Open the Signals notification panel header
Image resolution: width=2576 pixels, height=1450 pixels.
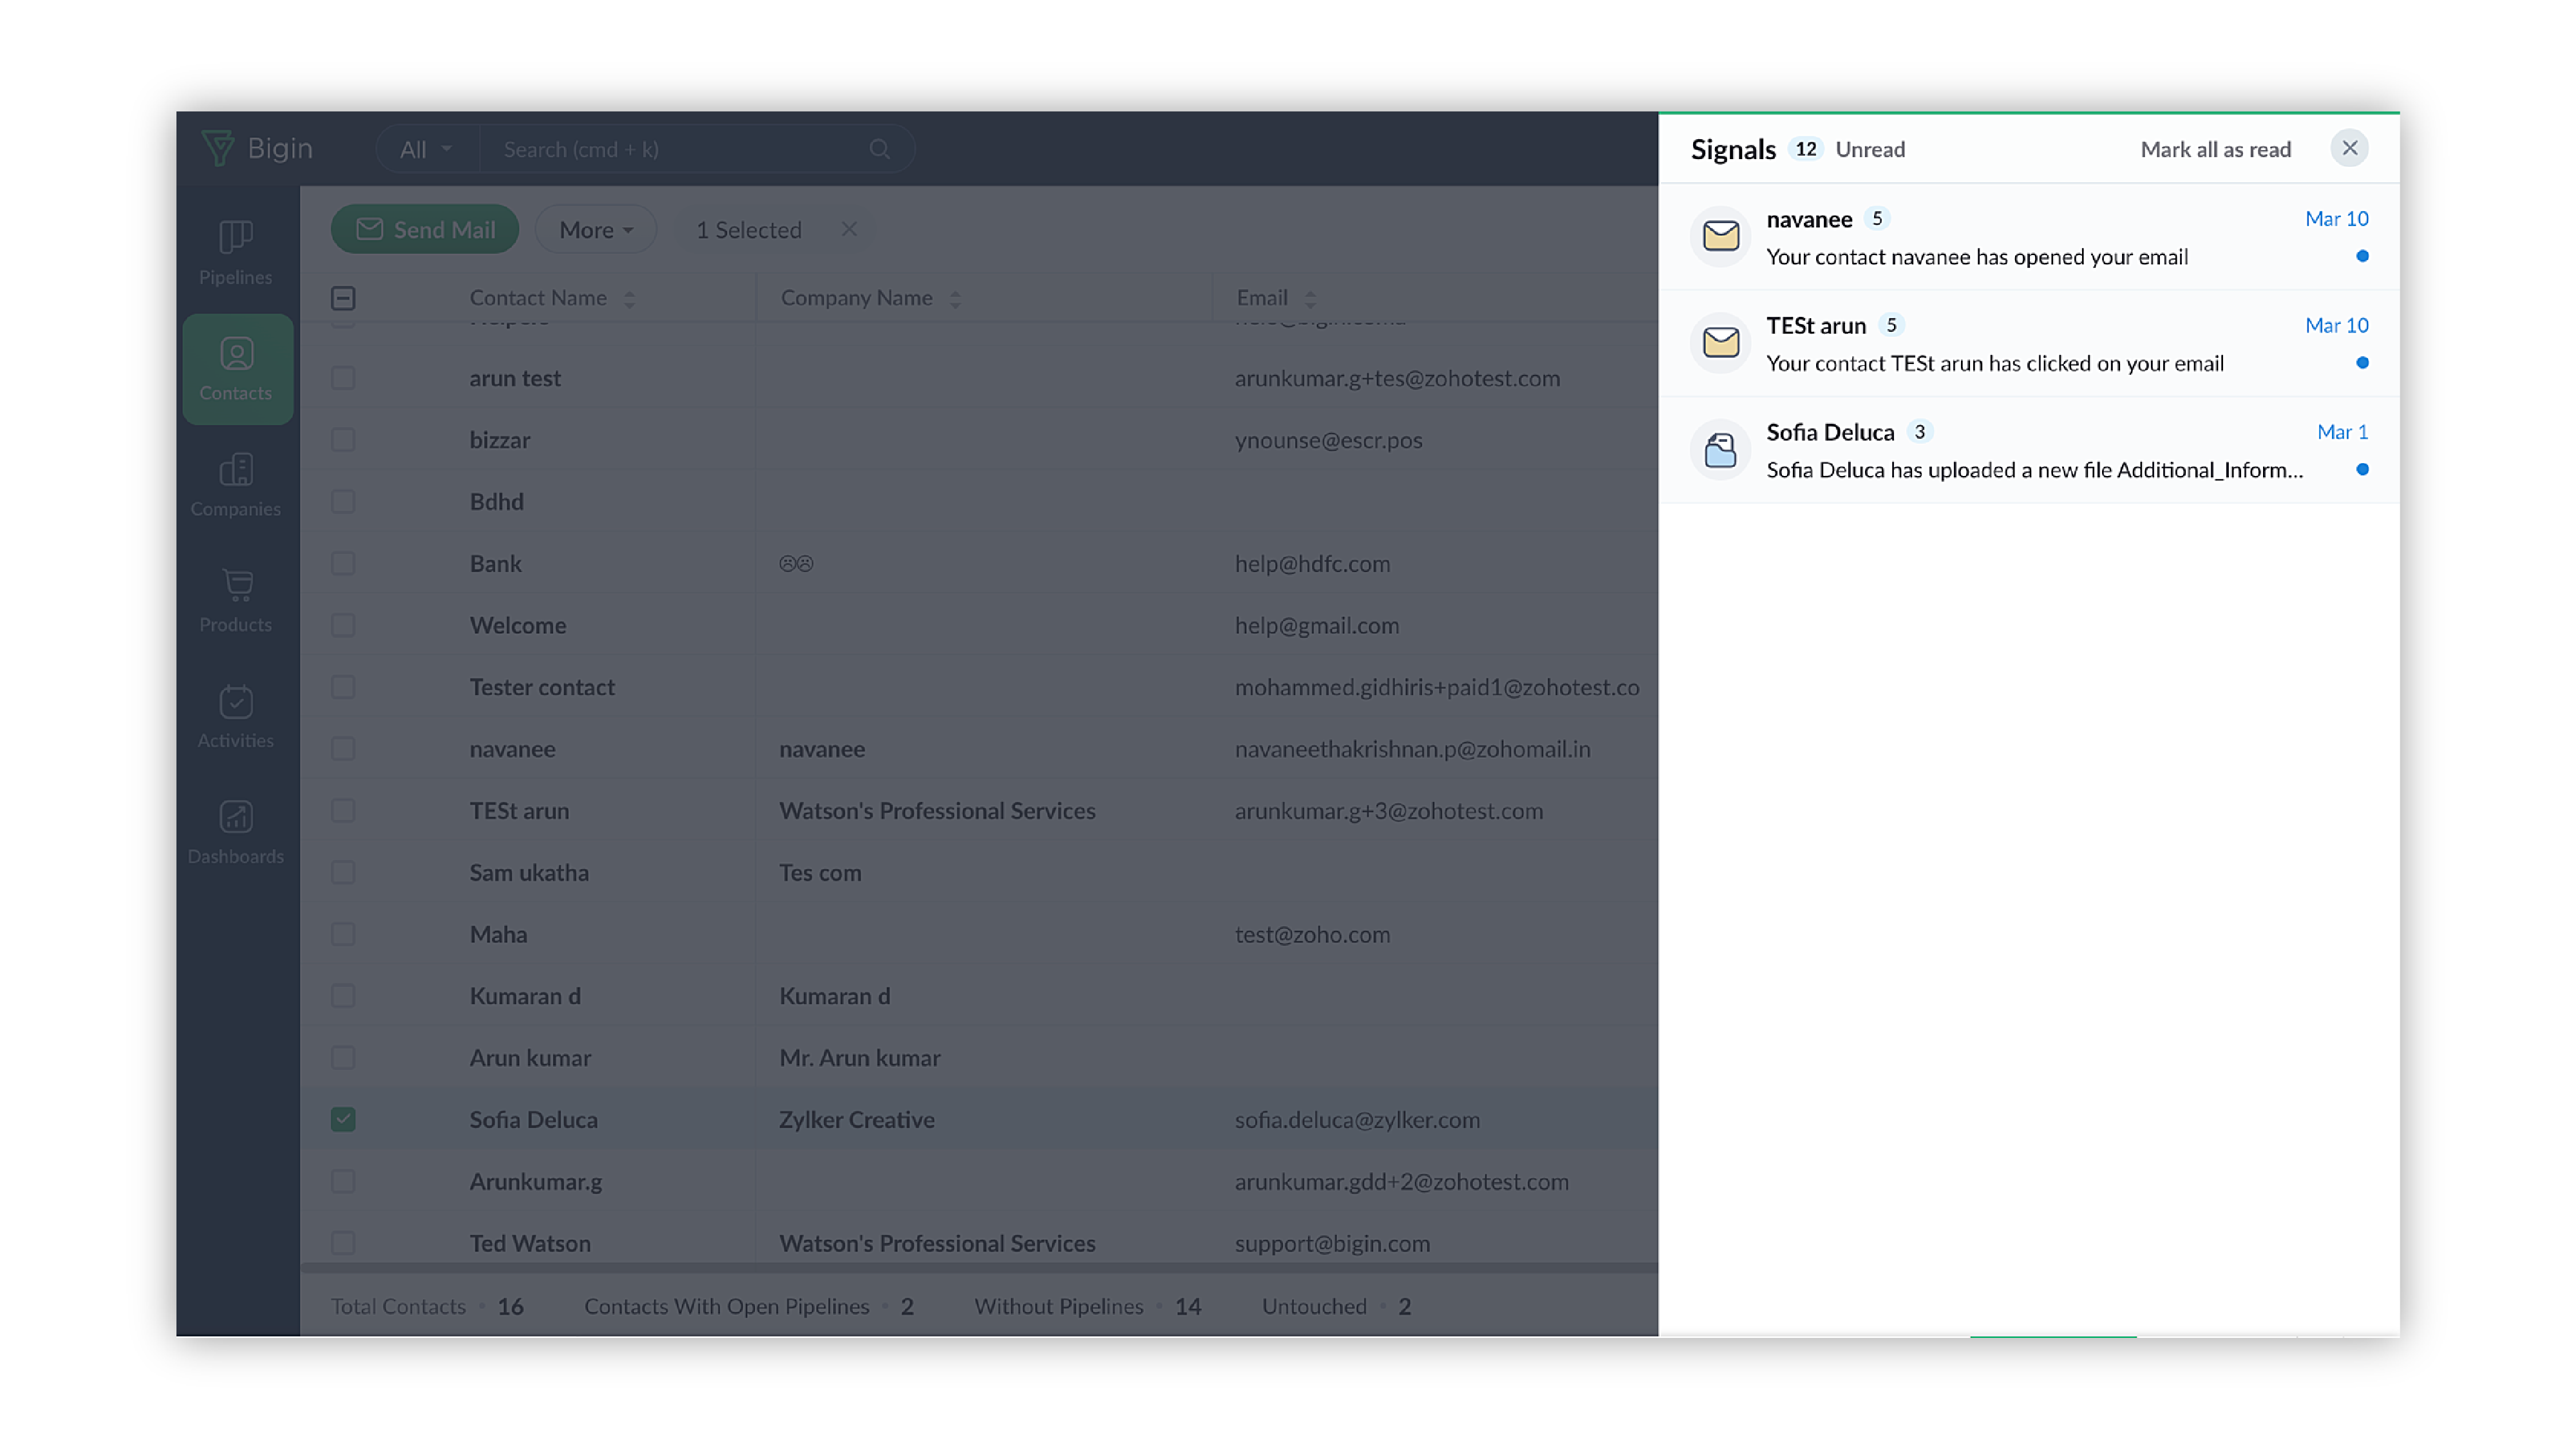tap(1734, 148)
